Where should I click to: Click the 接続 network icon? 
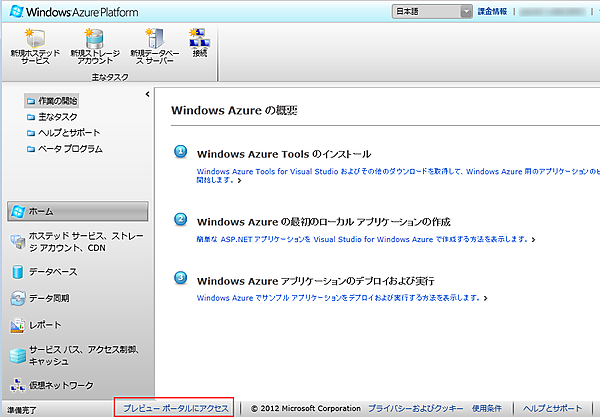coord(199,38)
